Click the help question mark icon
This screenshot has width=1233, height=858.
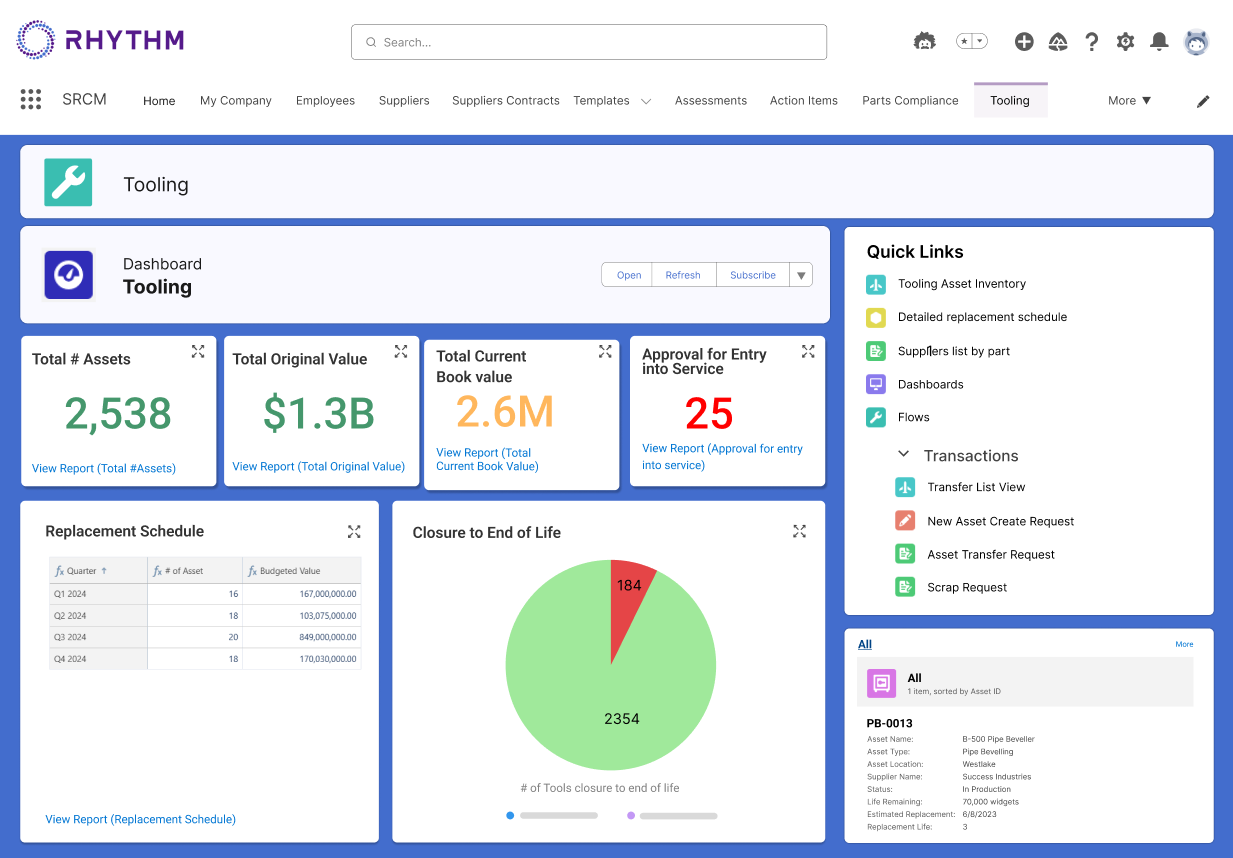tap(1091, 41)
